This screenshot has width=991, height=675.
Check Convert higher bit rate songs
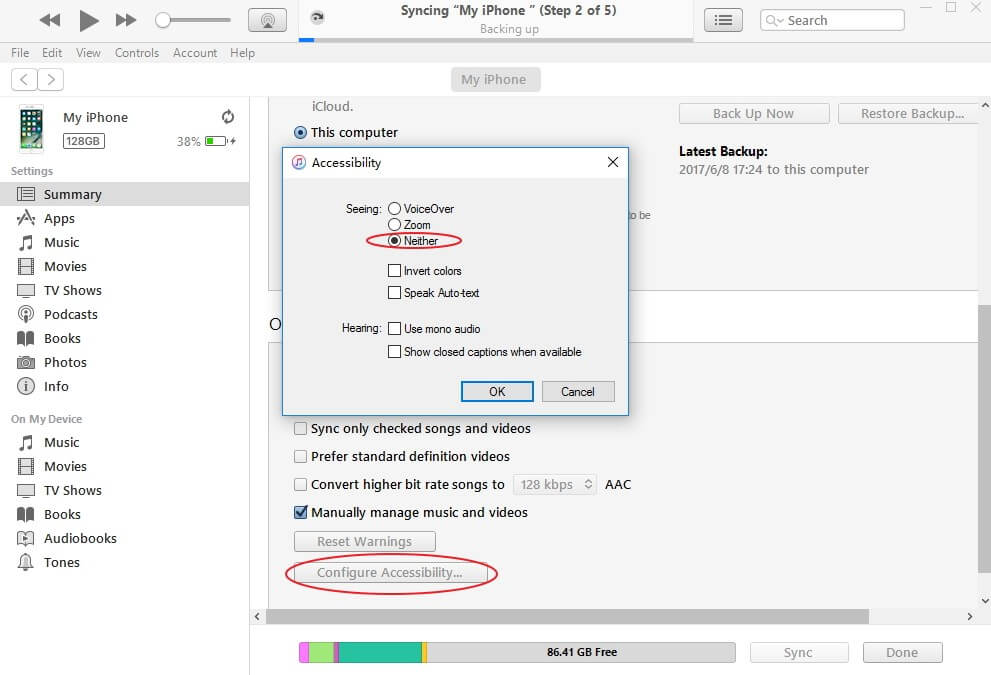click(x=301, y=485)
